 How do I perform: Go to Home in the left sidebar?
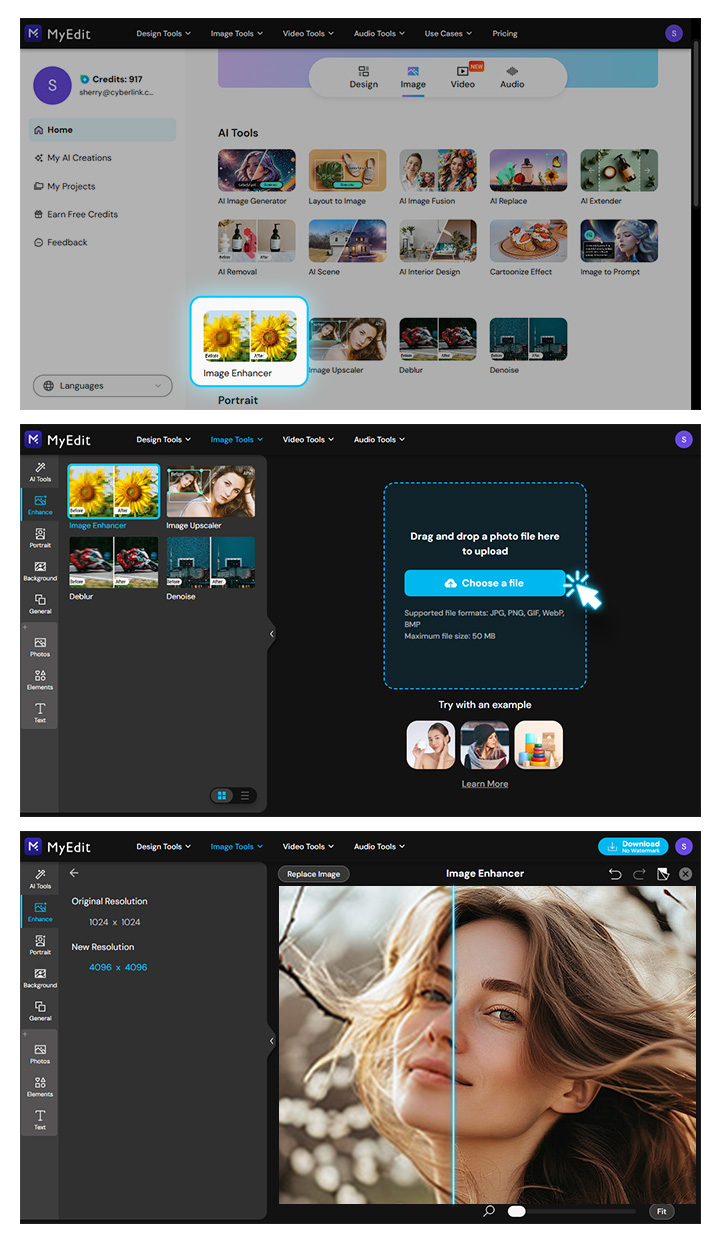pos(103,130)
